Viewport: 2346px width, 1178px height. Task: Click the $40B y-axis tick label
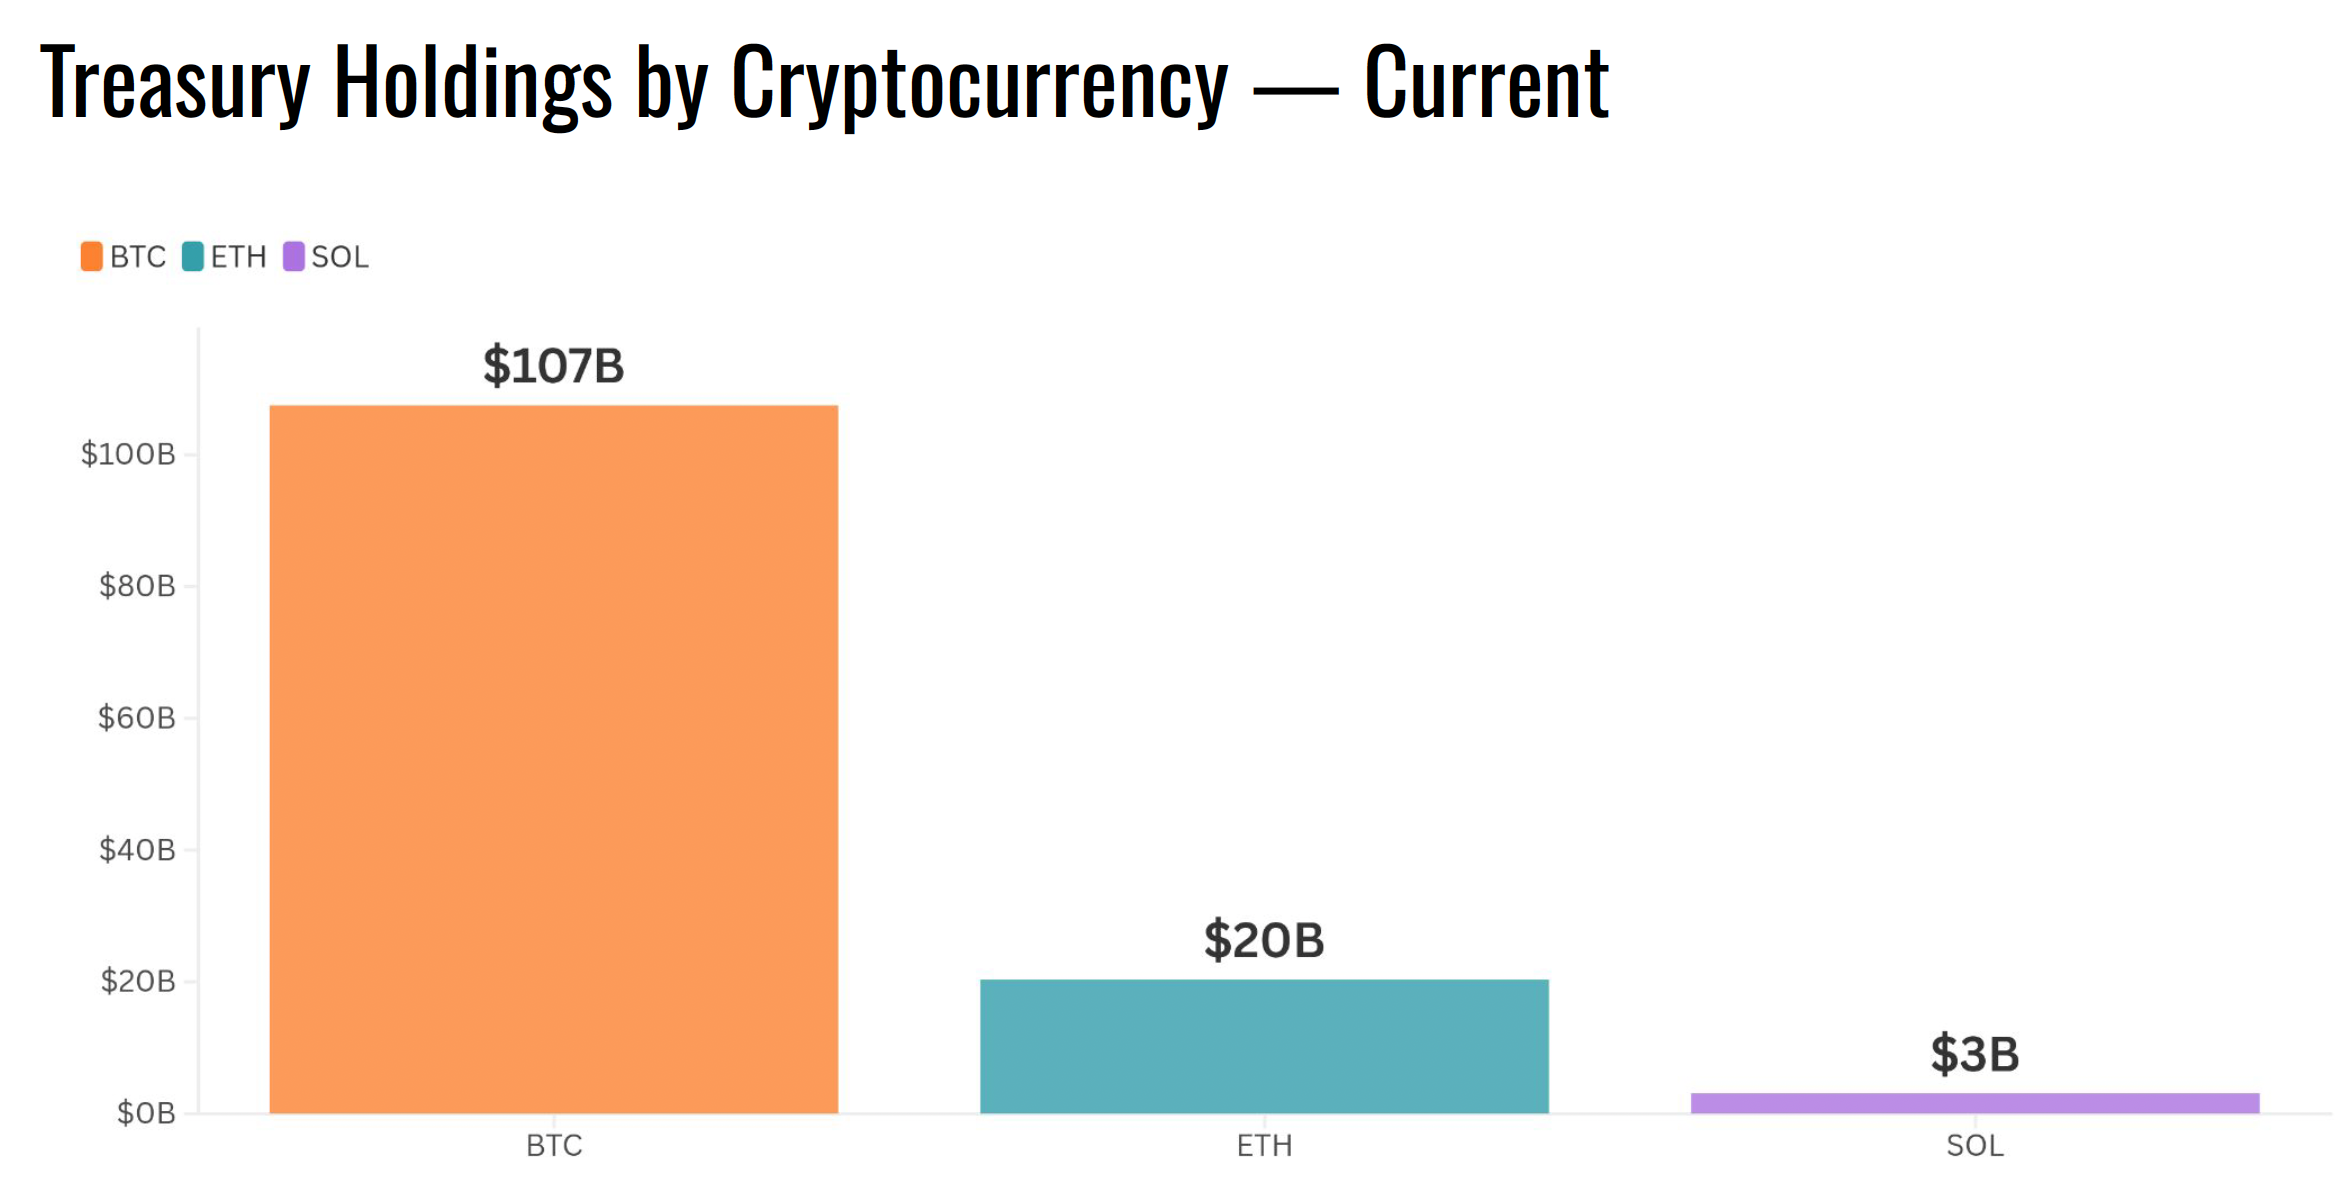pyautogui.click(x=137, y=850)
